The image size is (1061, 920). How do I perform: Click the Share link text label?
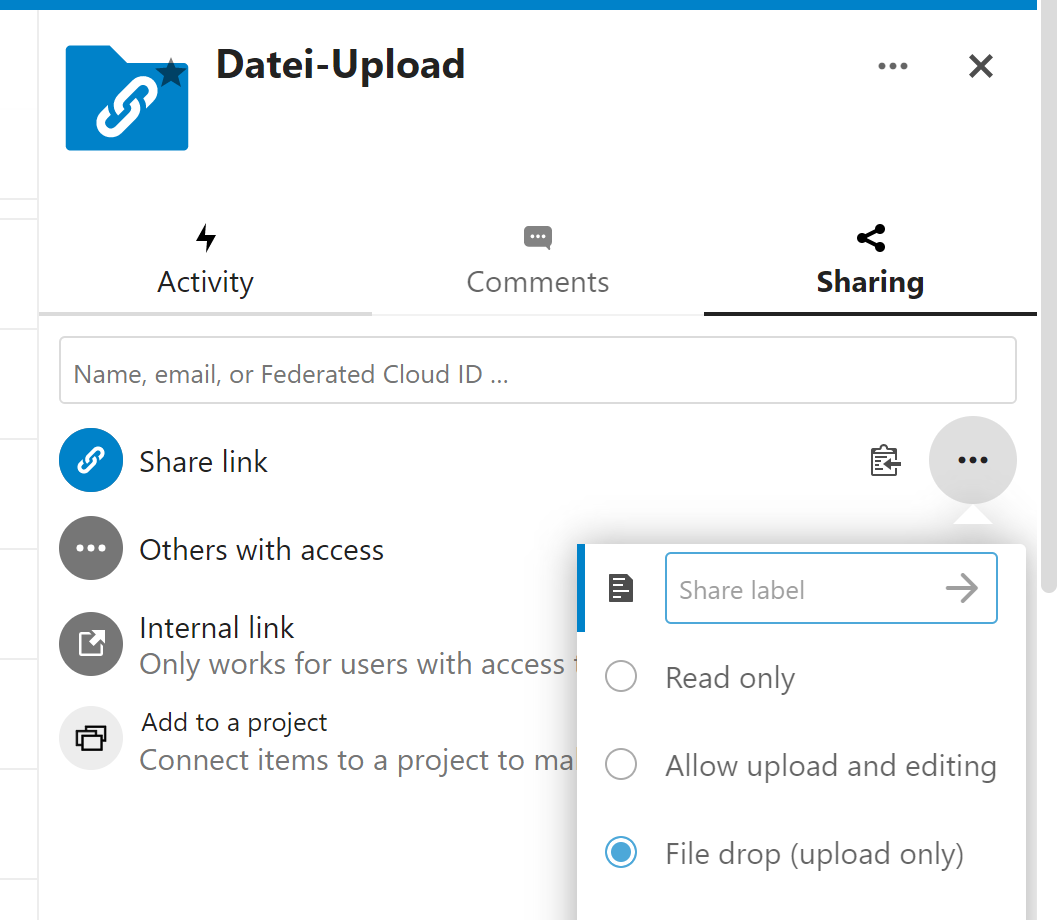(204, 462)
